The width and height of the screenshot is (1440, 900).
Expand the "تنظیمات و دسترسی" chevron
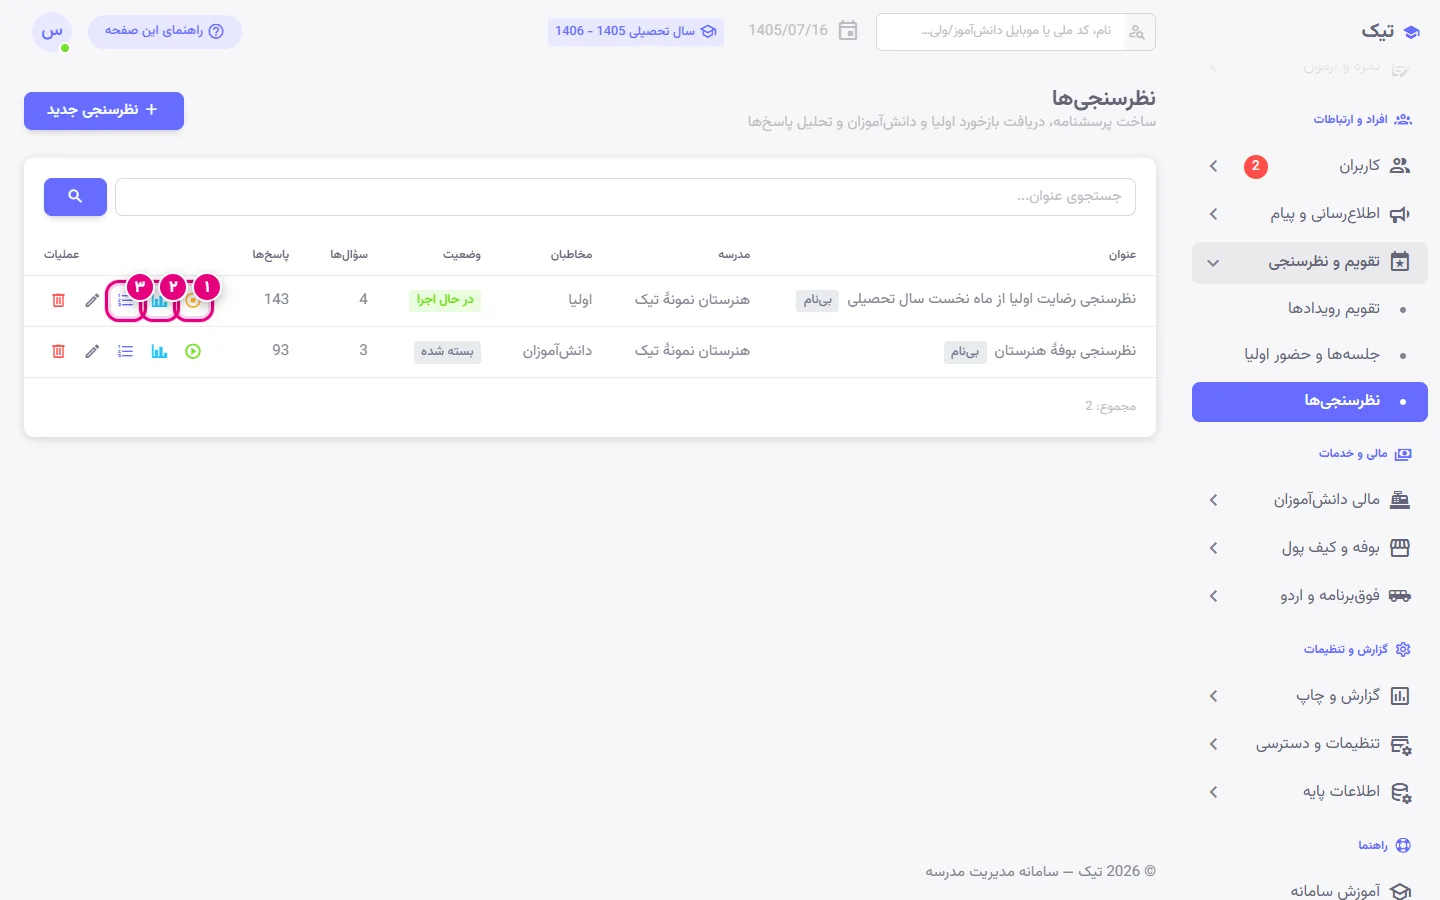tap(1214, 744)
